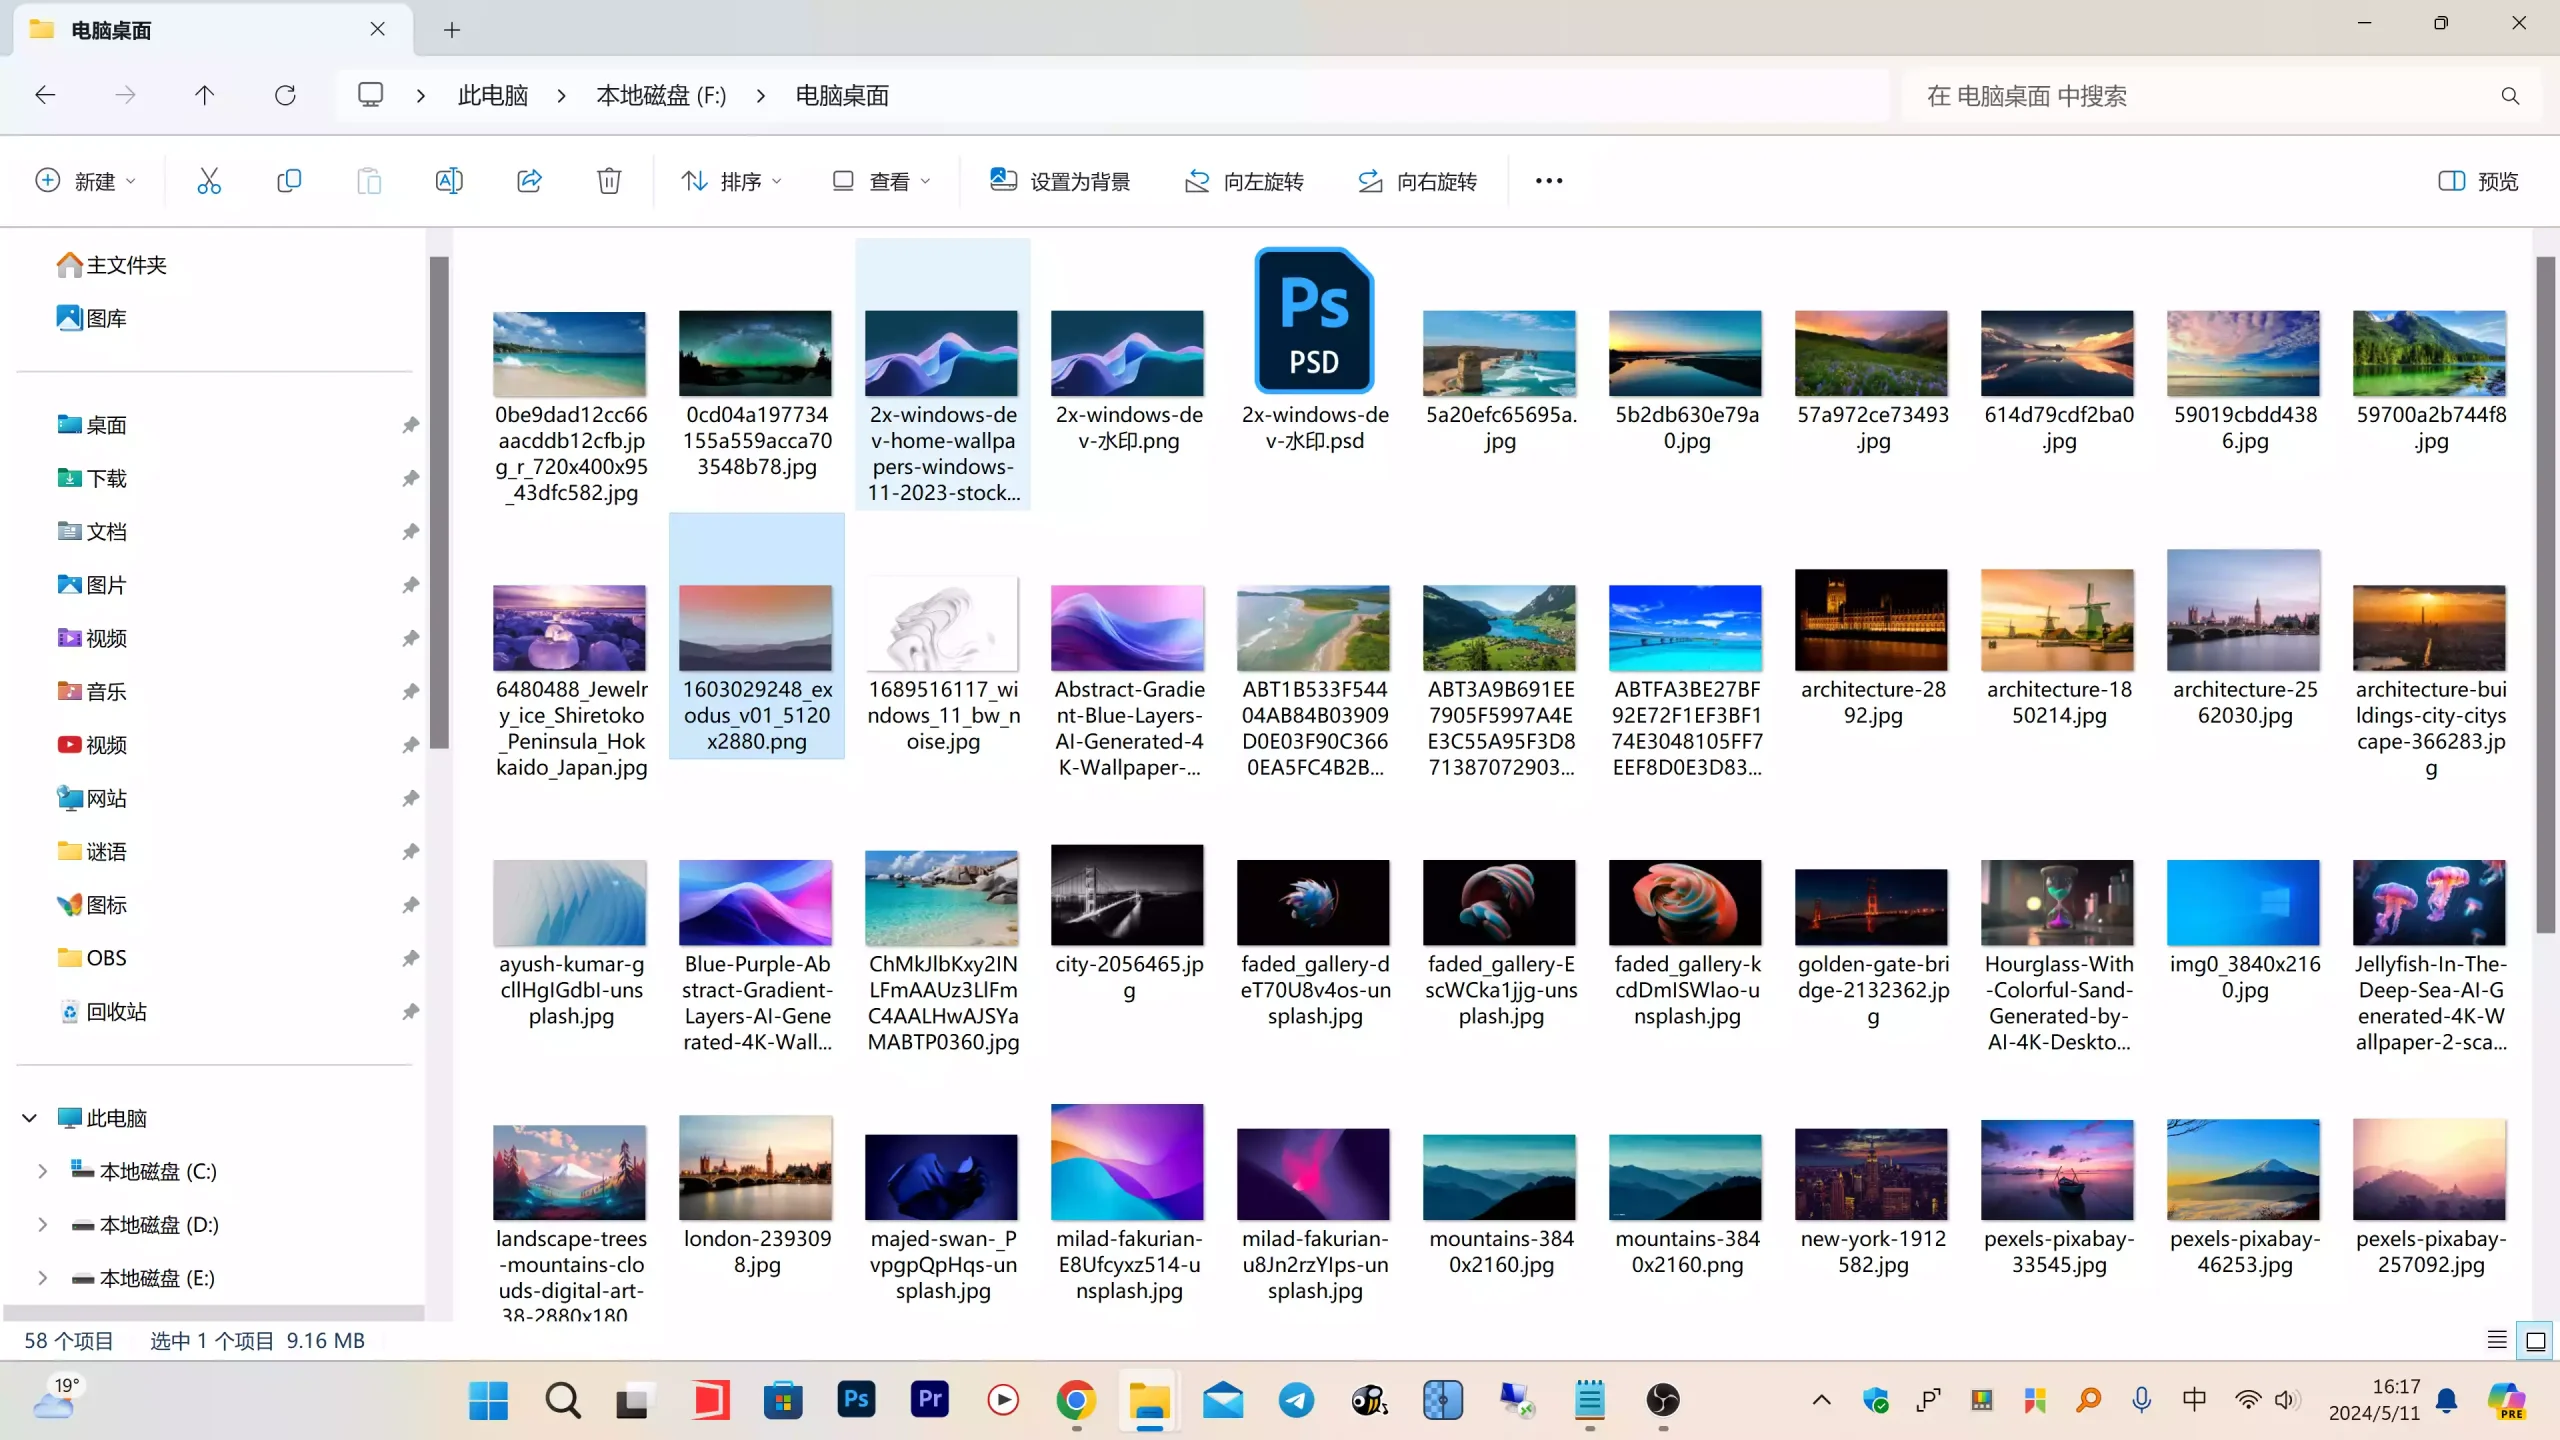Screen dimensions: 2560x1440
Task: Click the Delete trash icon
Action: coord(609,181)
